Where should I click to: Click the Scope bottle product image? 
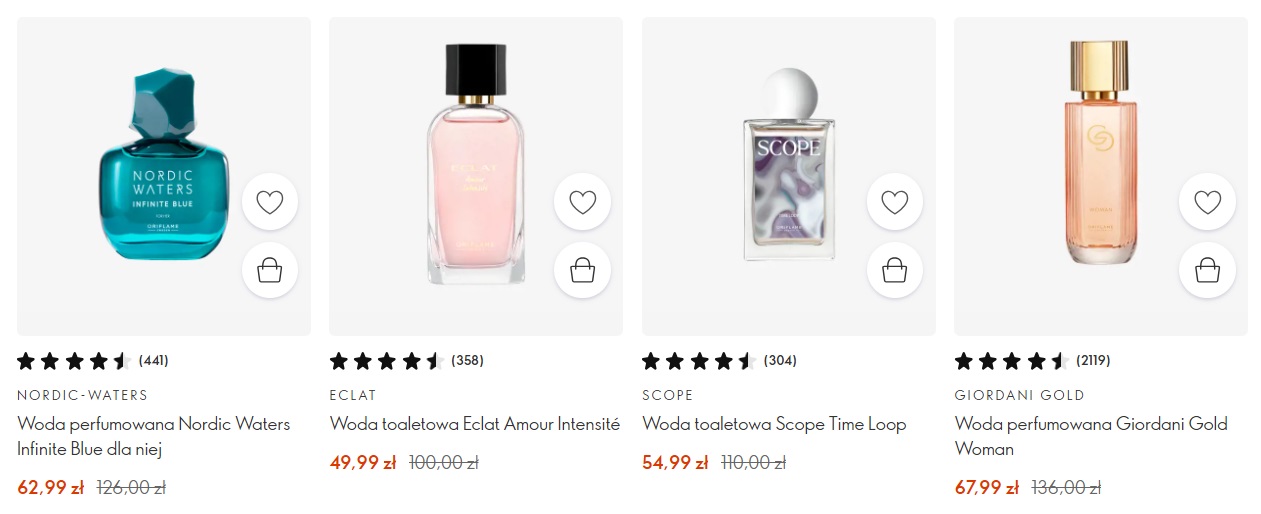[788, 165]
